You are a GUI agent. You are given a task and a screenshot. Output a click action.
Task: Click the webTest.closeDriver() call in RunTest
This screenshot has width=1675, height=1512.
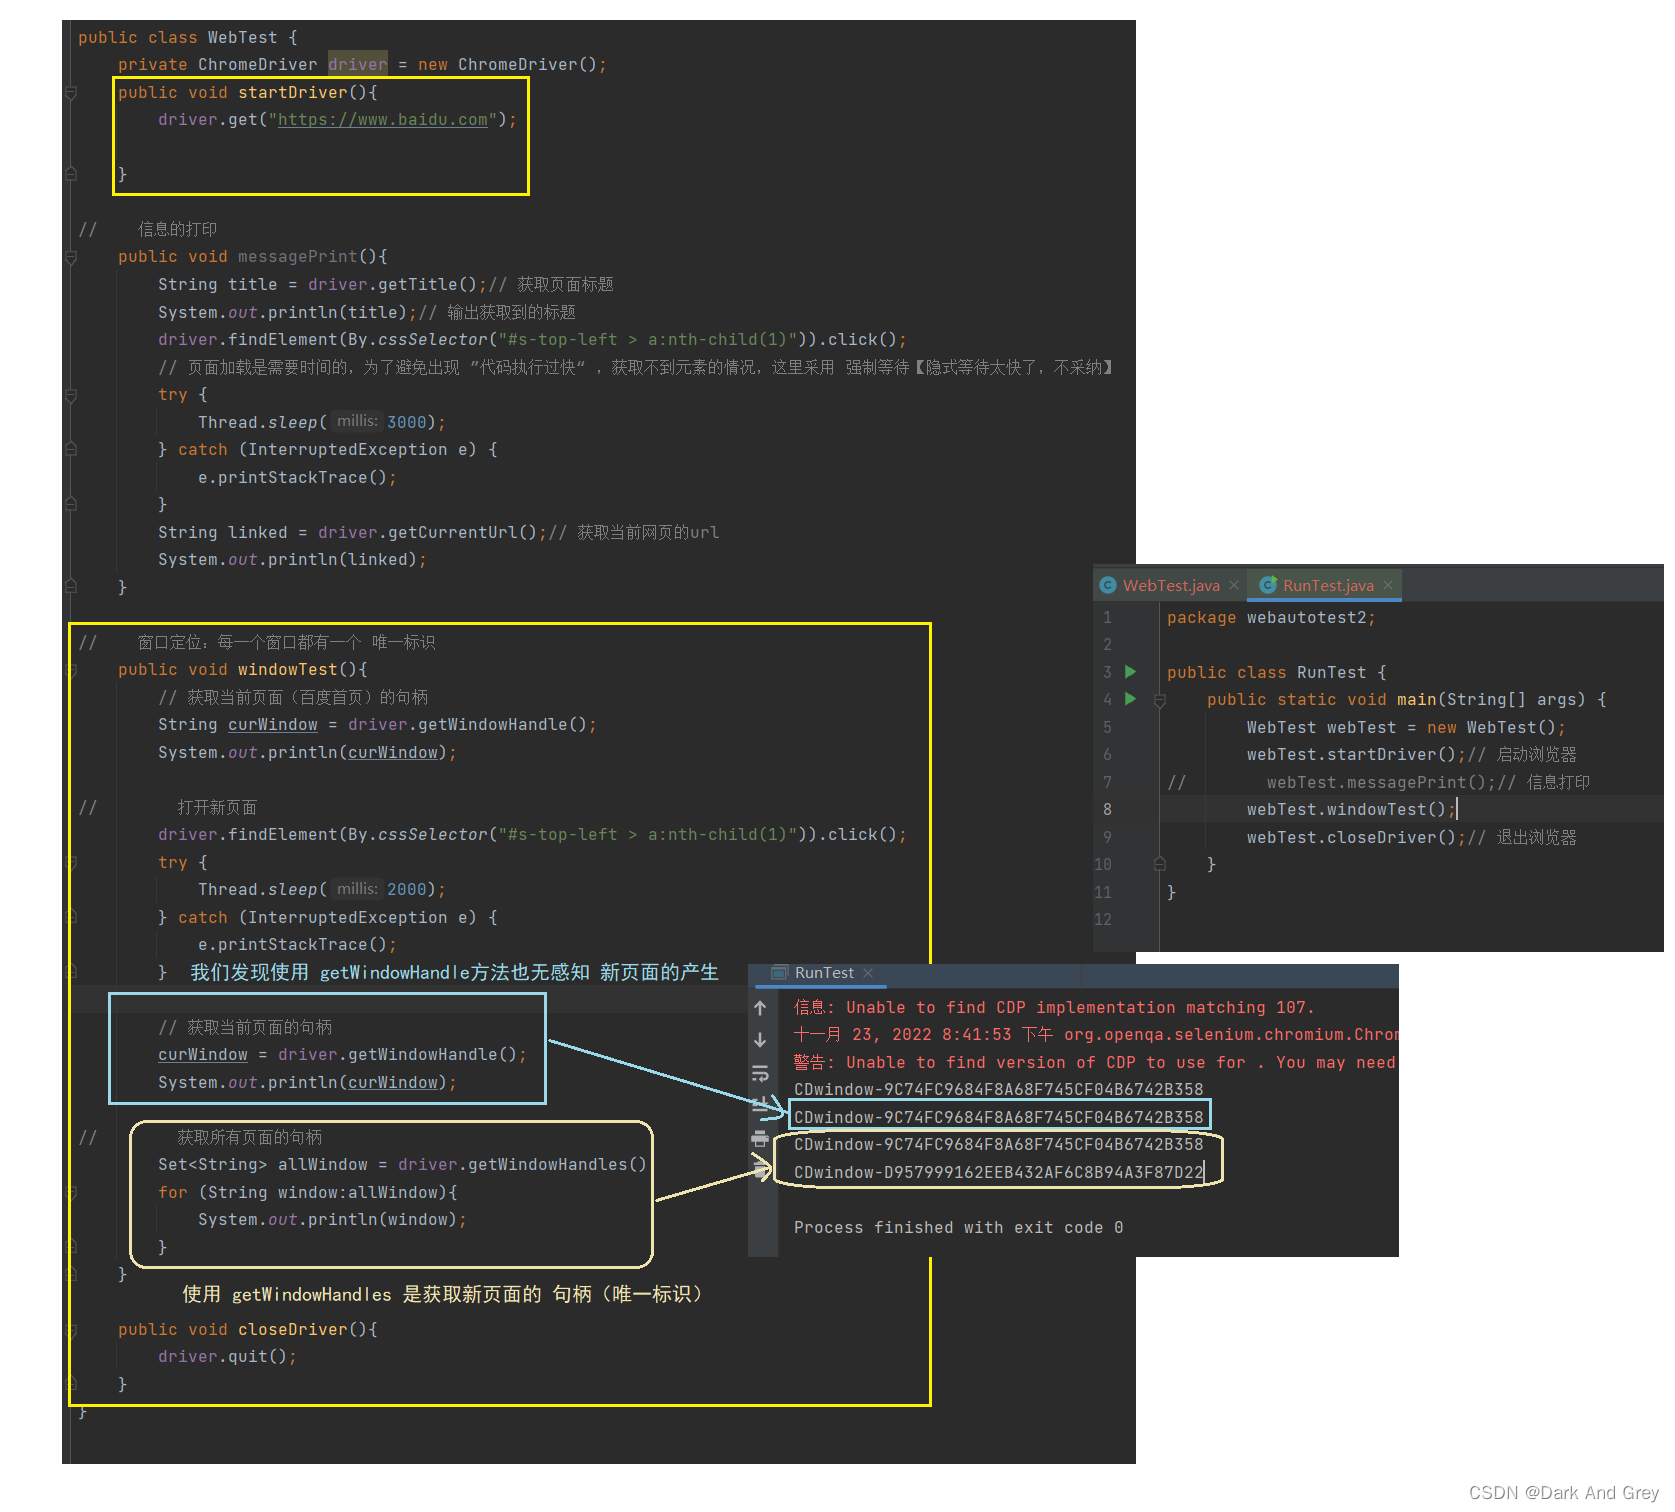pyautogui.click(x=1356, y=837)
